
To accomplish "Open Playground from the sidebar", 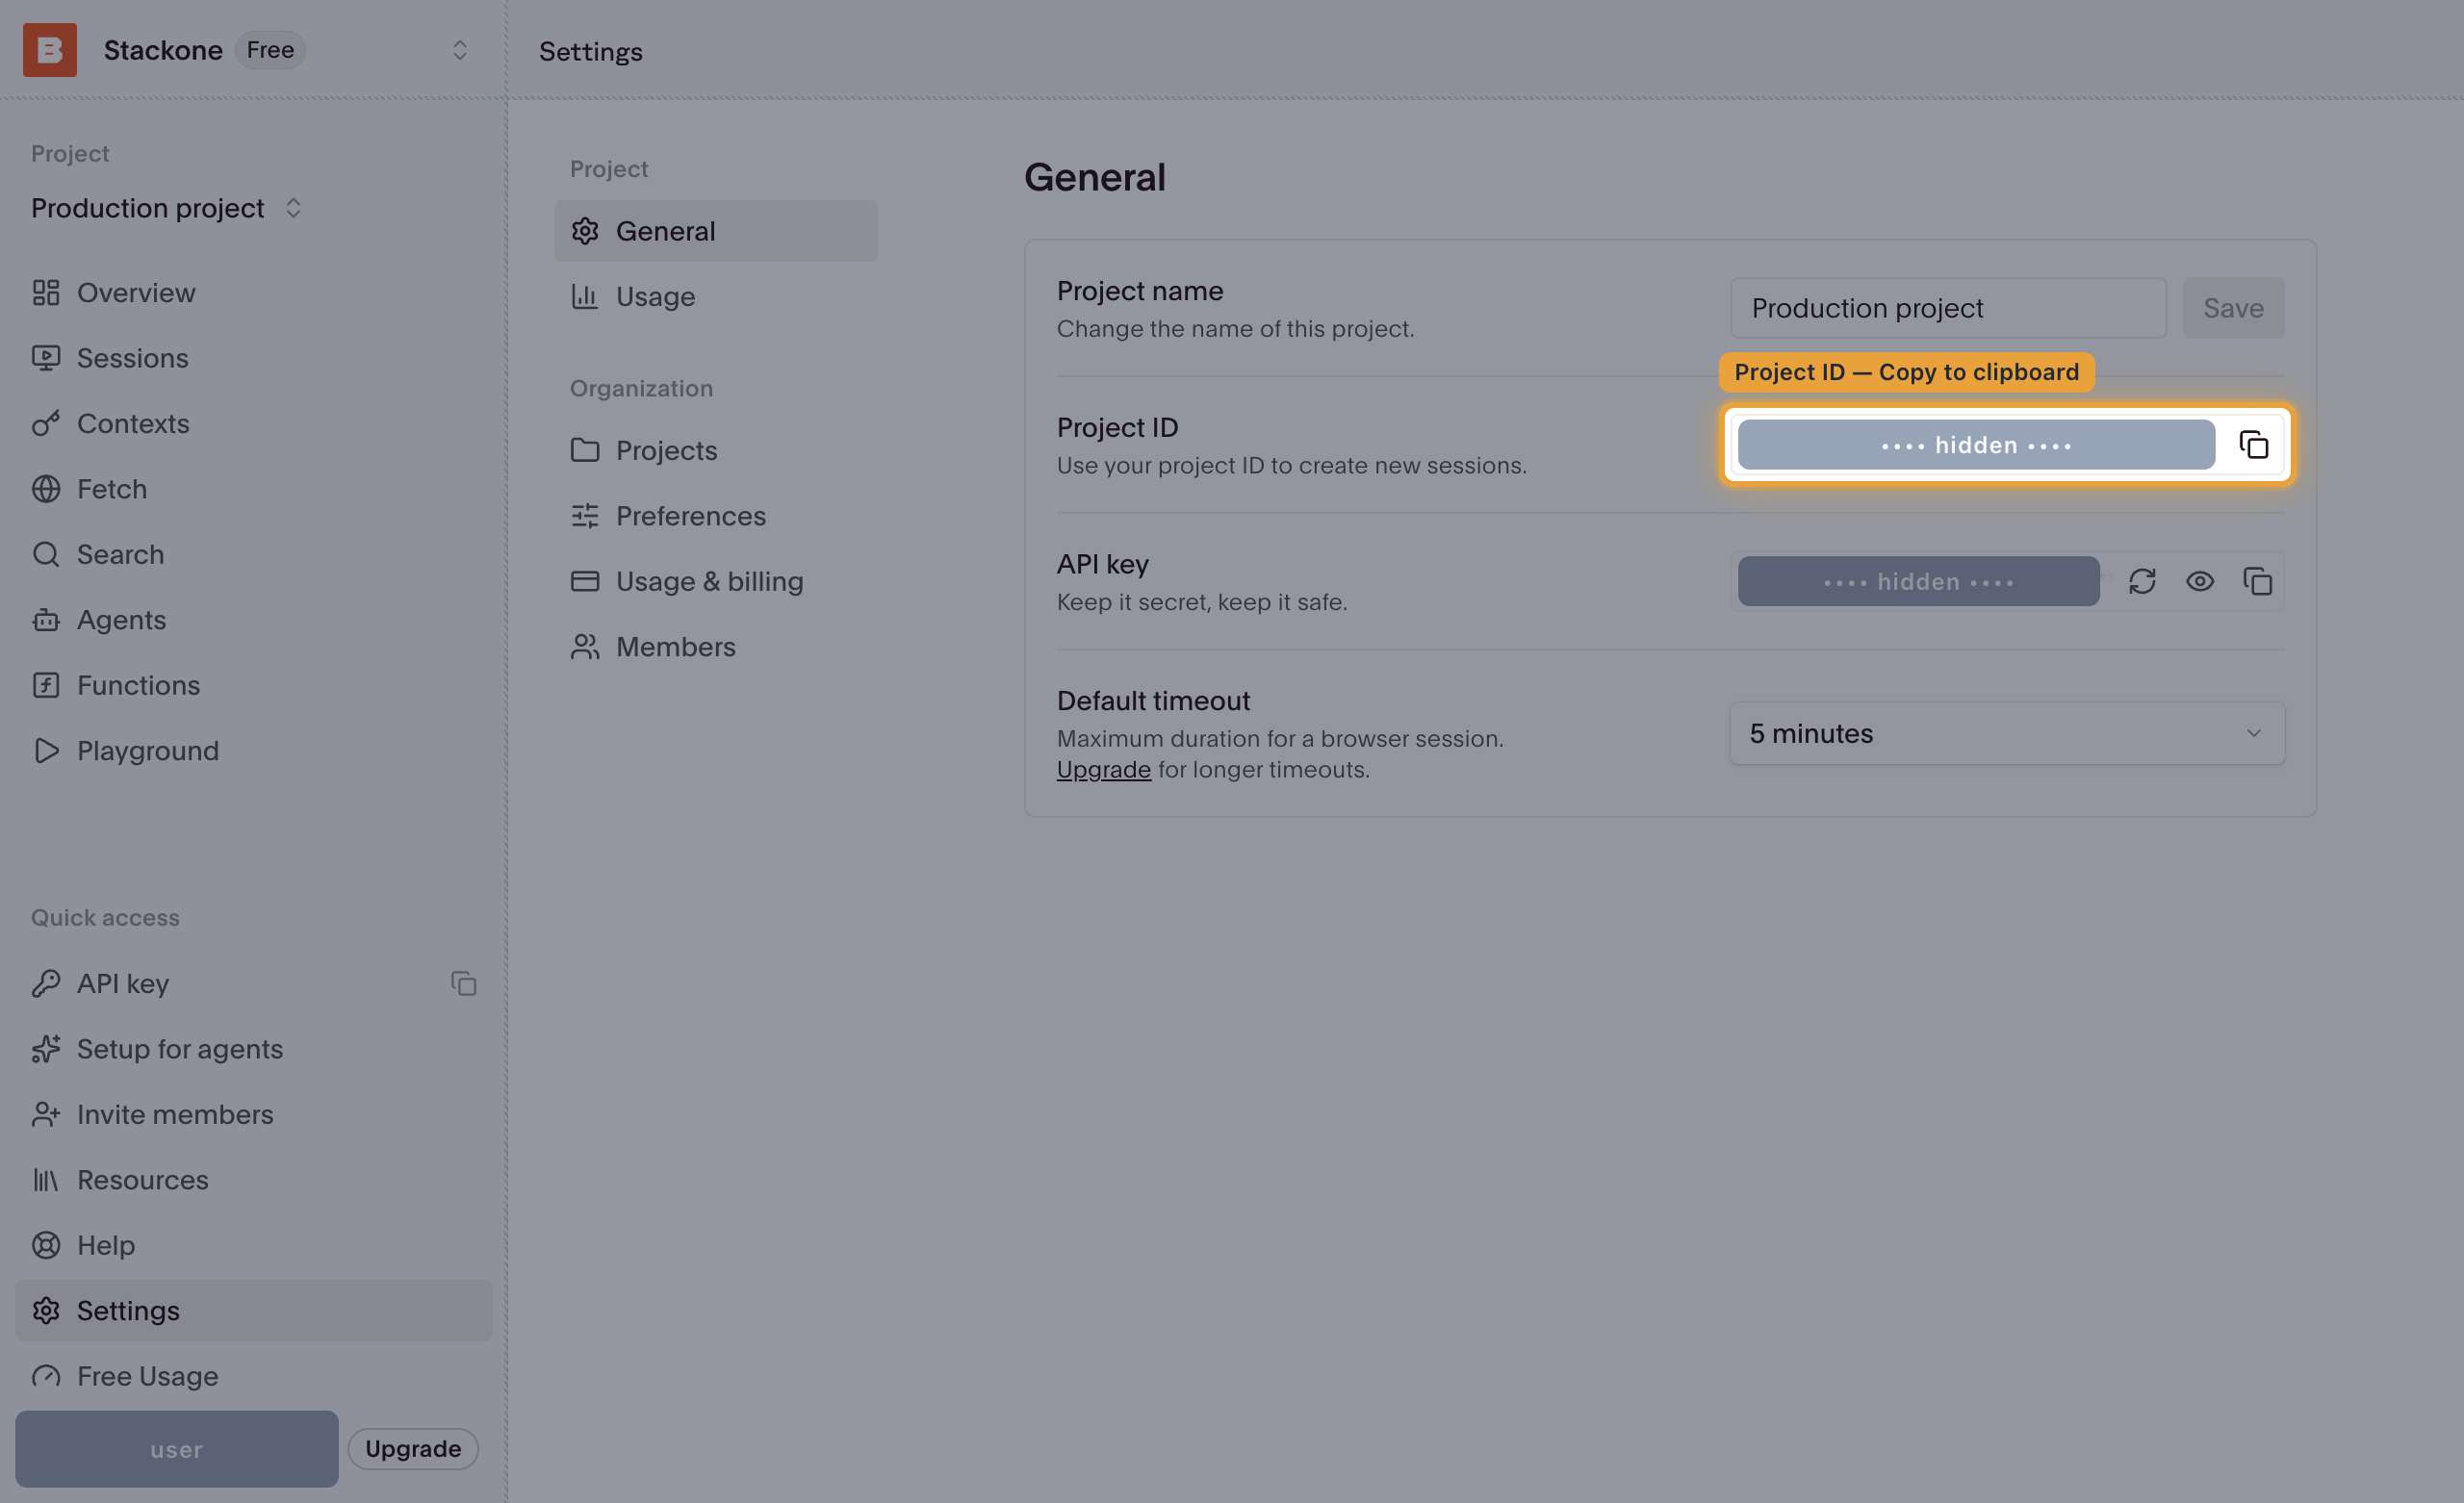I will tap(254, 751).
